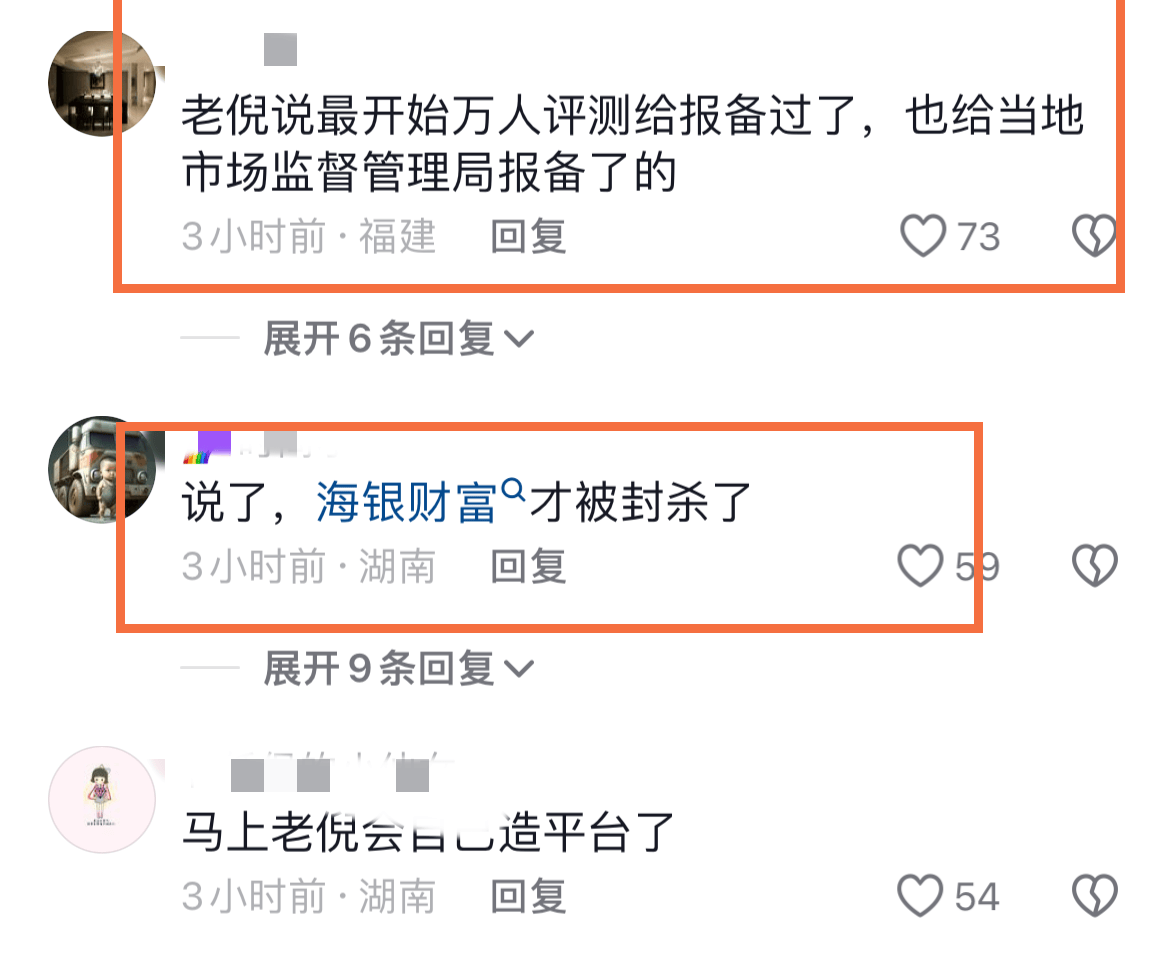
Task: Like the comment with 54 likes
Action: (x=920, y=896)
